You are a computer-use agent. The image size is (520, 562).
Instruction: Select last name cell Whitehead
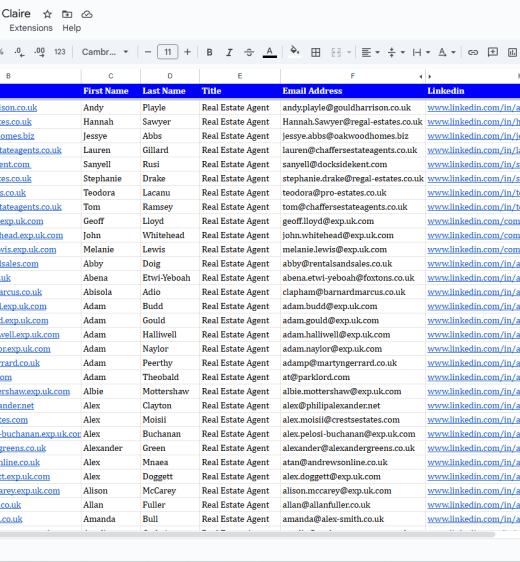click(170, 235)
